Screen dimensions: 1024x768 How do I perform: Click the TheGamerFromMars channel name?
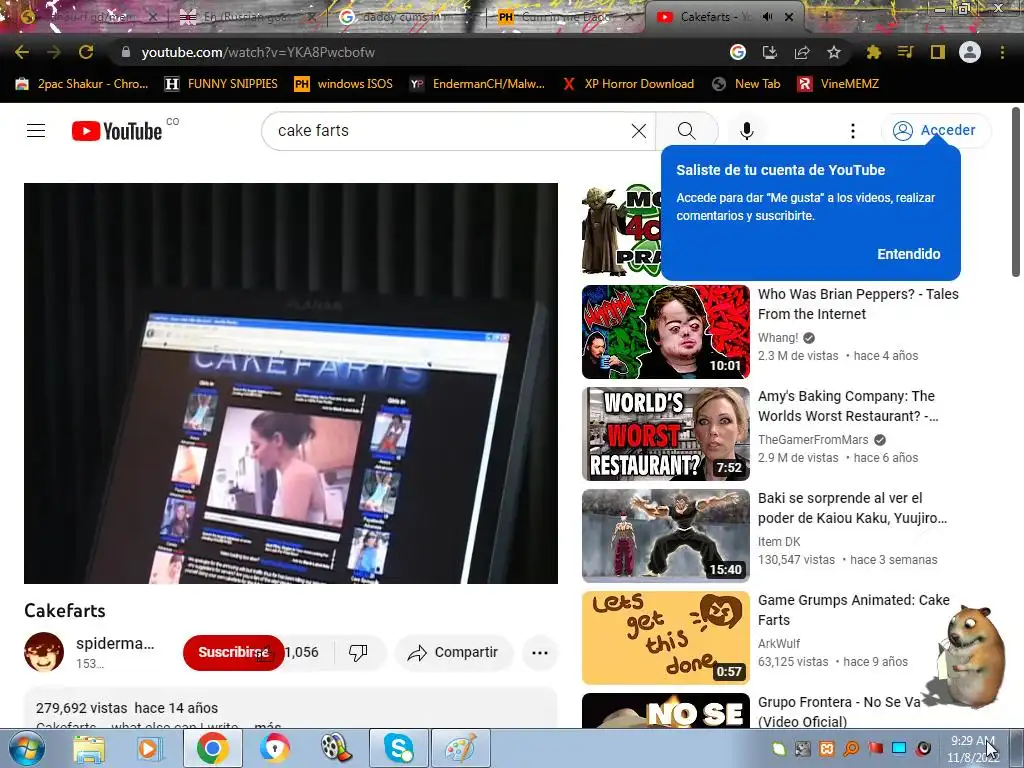click(813, 440)
